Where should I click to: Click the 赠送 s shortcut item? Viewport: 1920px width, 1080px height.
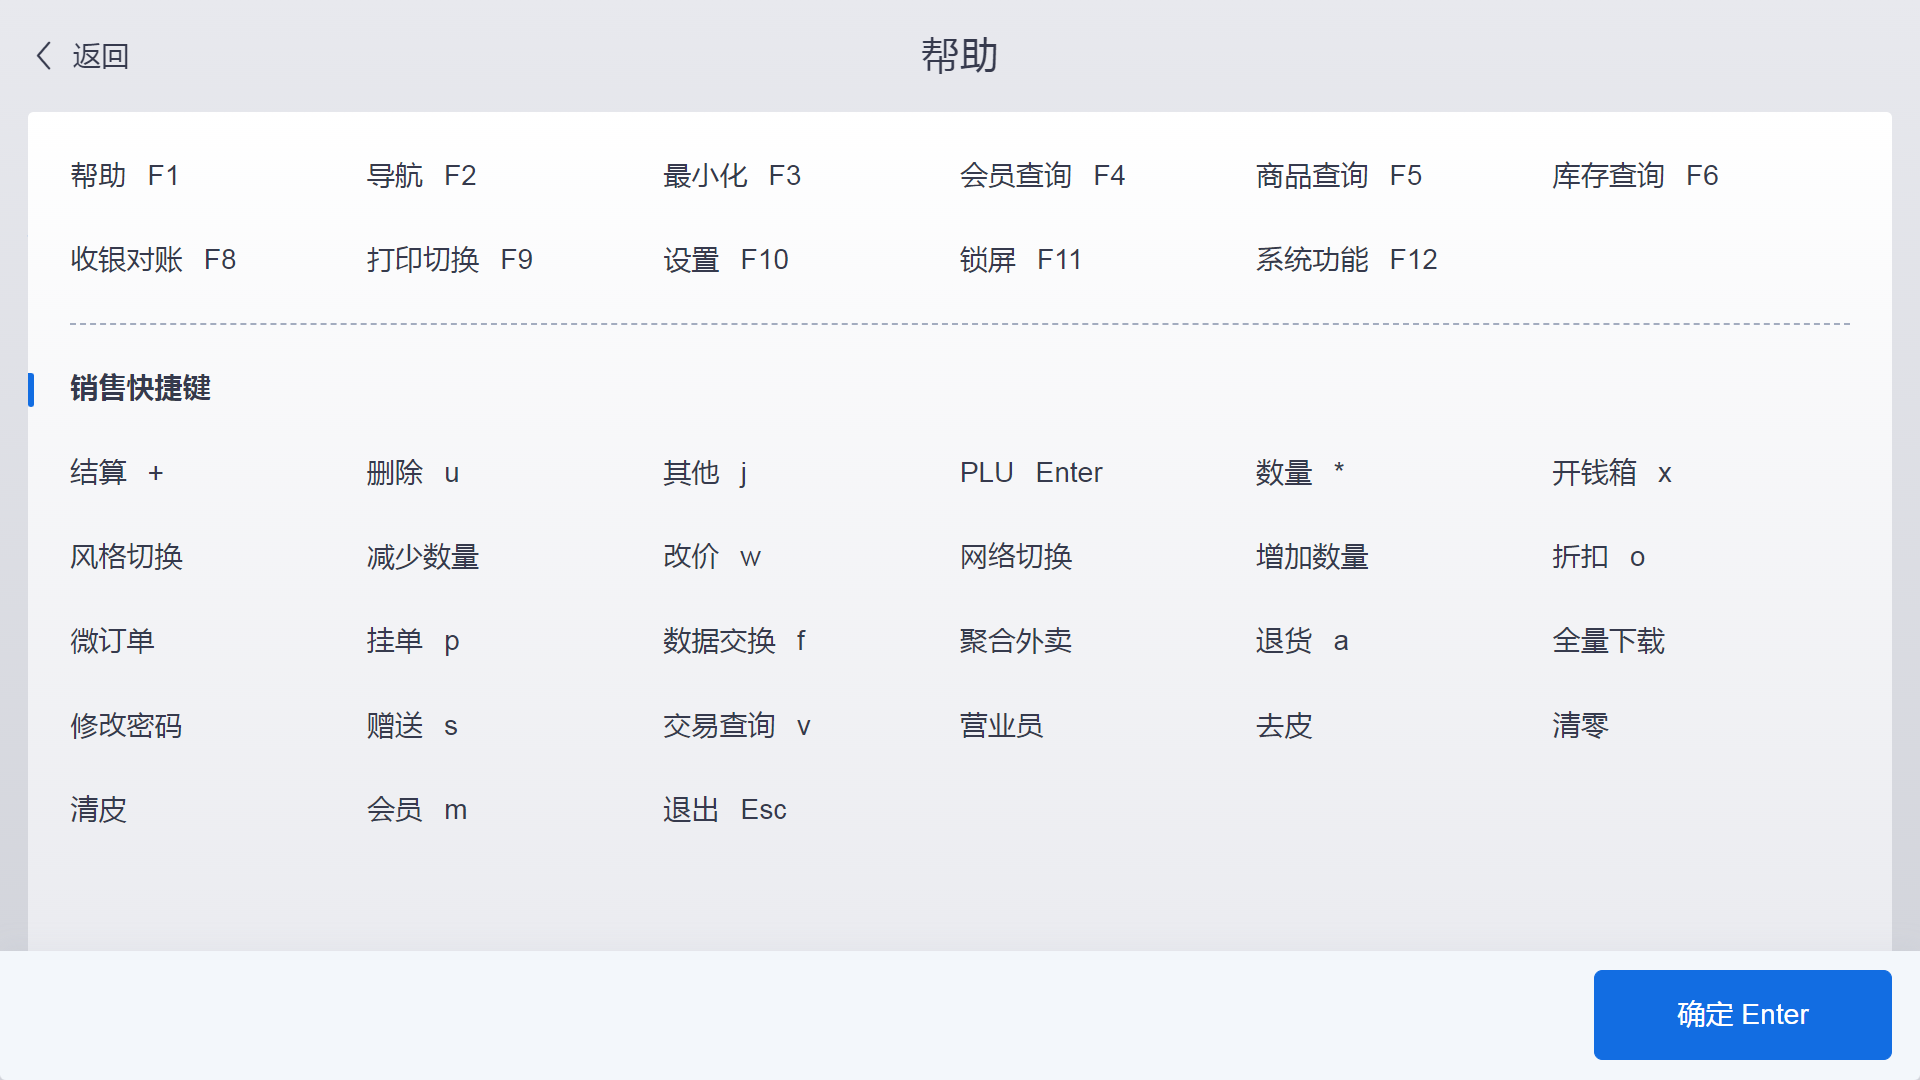pyautogui.click(x=412, y=726)
